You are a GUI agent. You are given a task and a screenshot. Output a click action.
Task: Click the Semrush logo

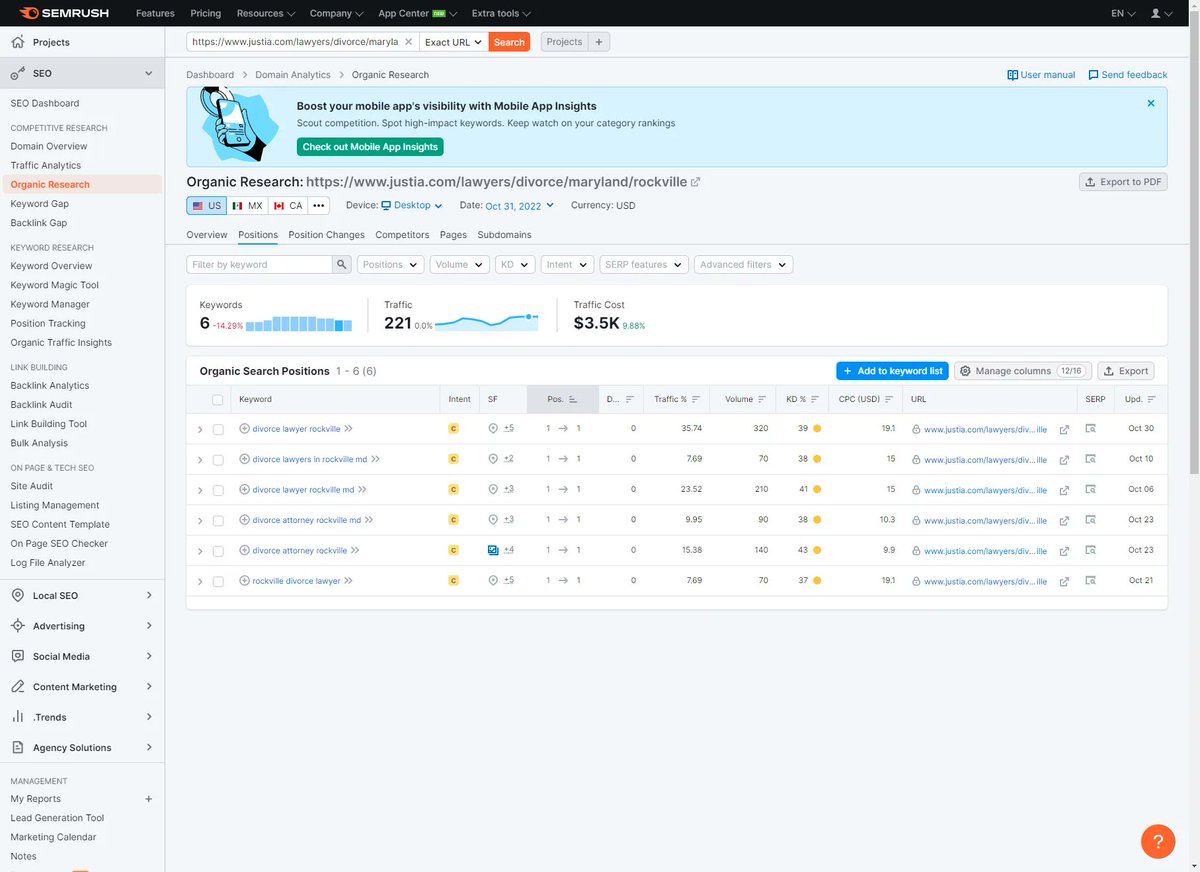(64, 13)
